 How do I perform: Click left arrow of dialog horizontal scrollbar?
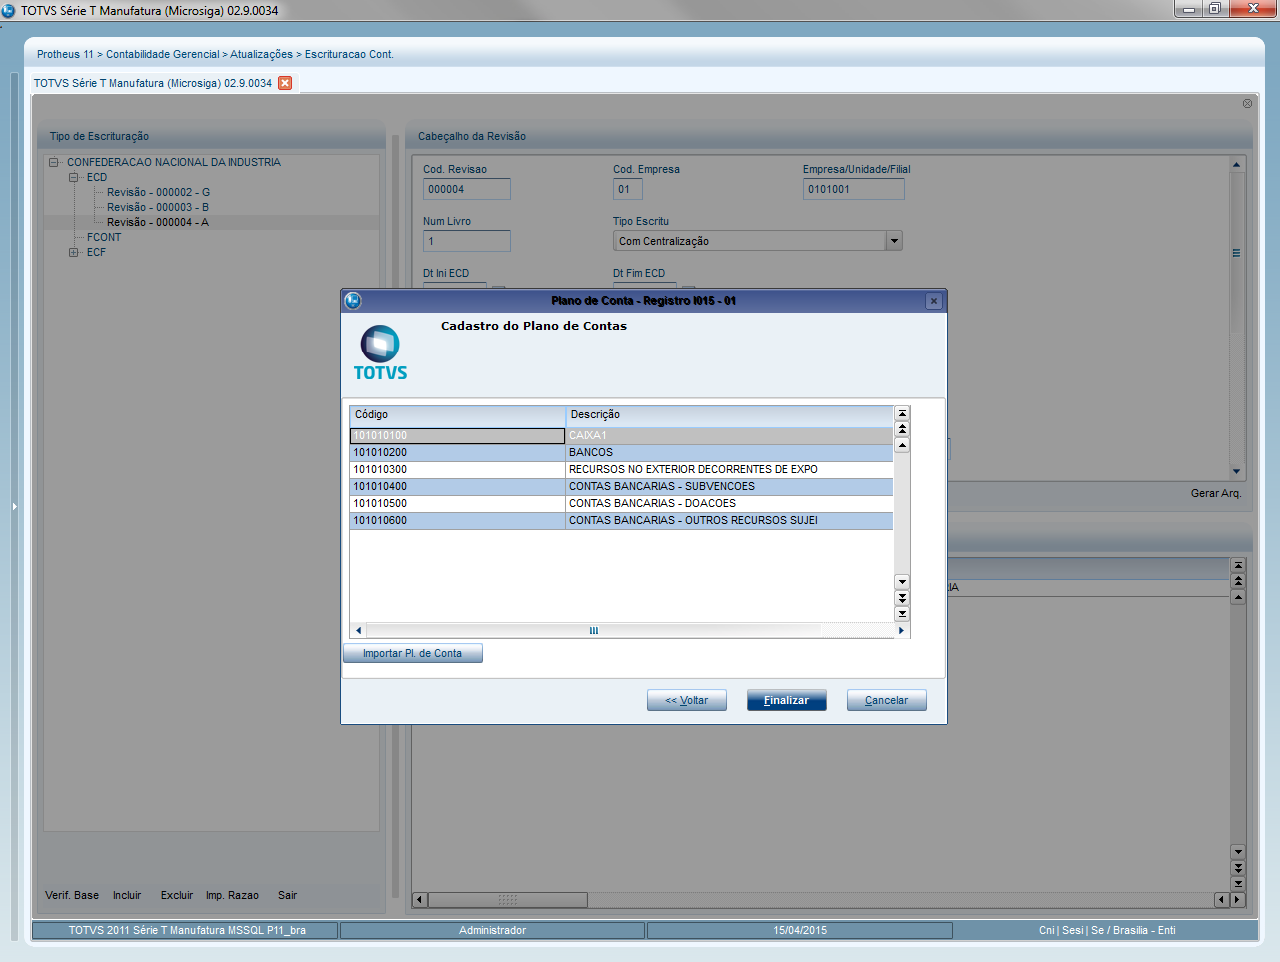(x=359, y=631)
